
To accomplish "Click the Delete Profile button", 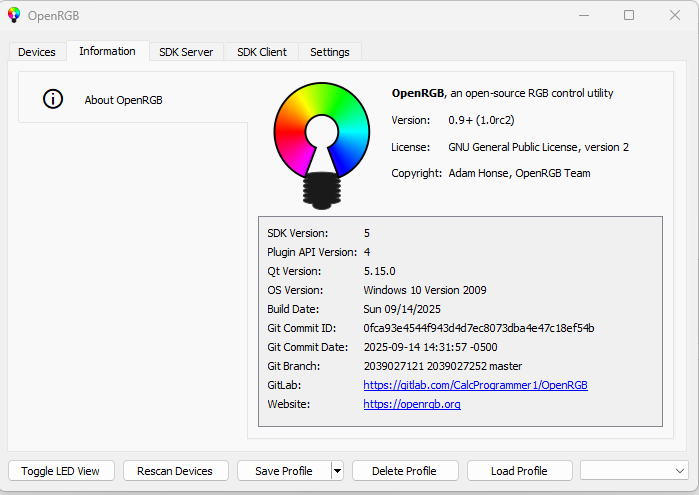I will pos(405,471).
